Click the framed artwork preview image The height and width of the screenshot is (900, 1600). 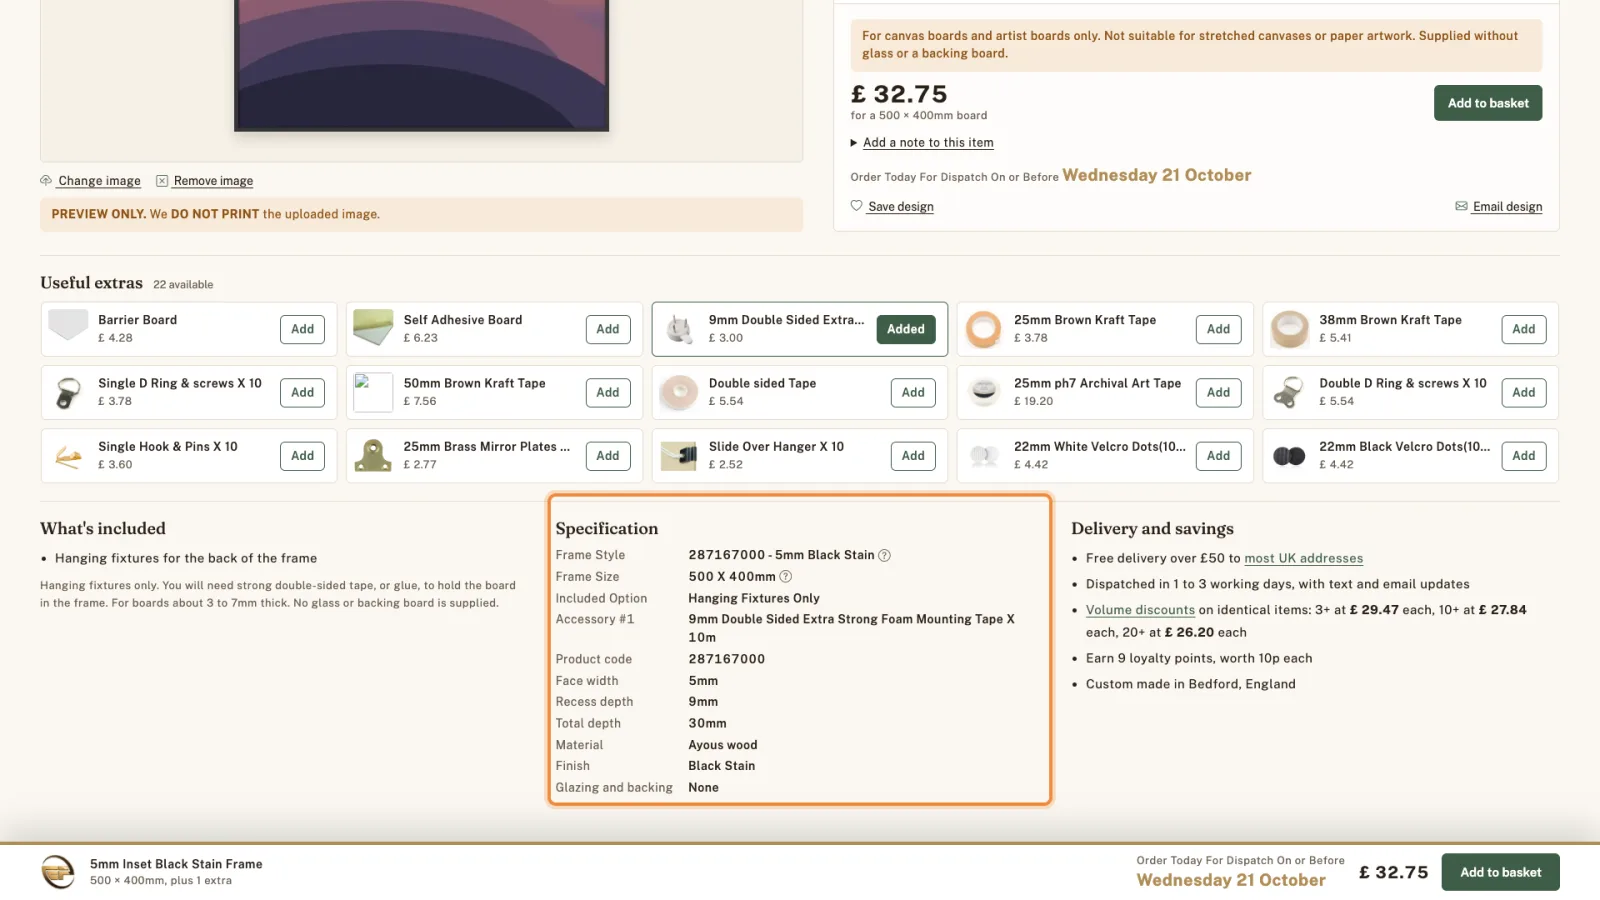[x=421, y=65]
